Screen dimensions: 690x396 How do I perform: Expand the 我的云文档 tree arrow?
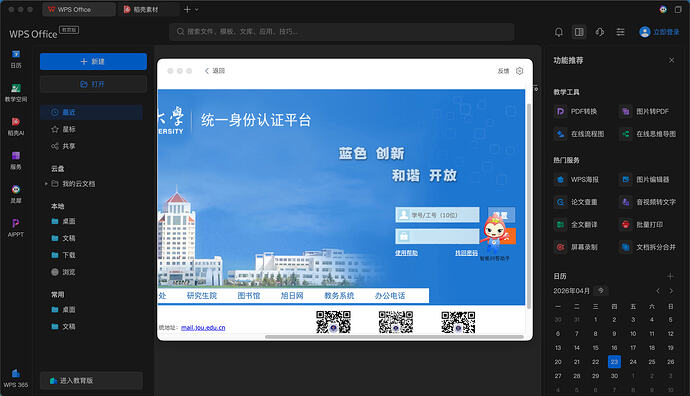(46, 183)
